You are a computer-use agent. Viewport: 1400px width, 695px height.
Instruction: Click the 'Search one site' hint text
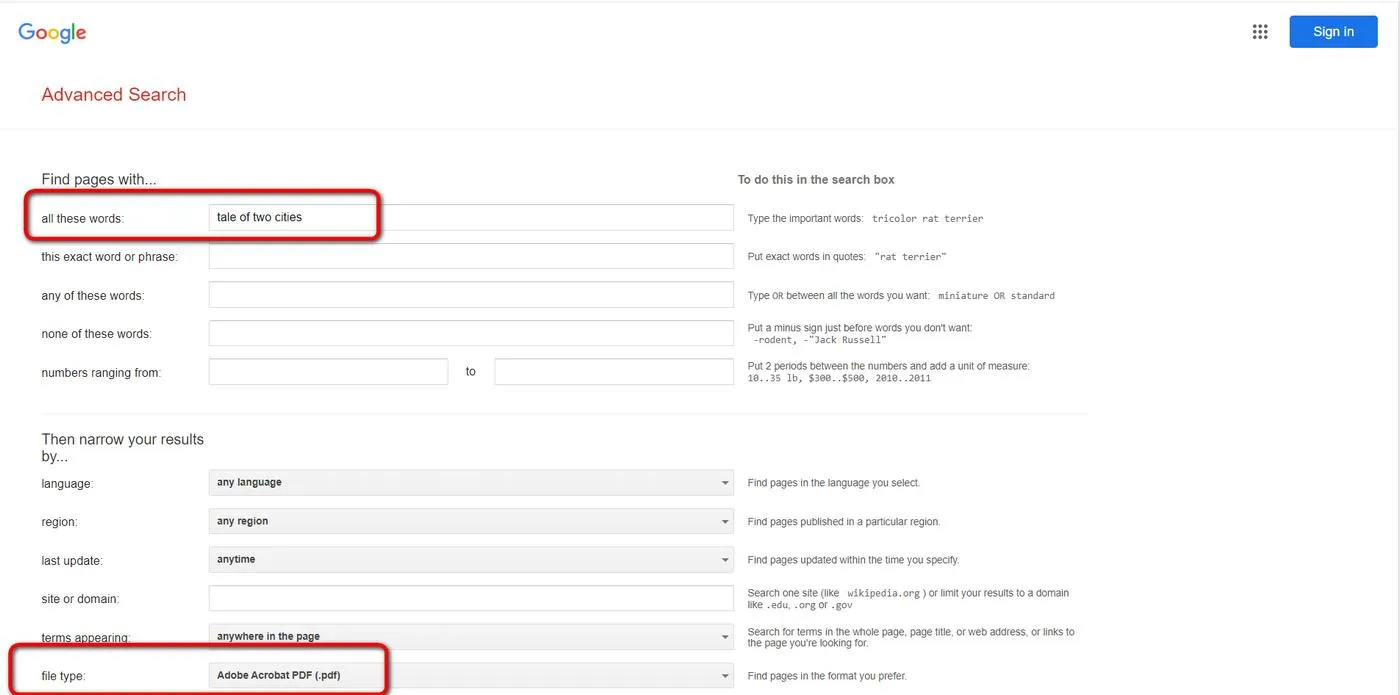pyautogui.click(x=908, y=599)
